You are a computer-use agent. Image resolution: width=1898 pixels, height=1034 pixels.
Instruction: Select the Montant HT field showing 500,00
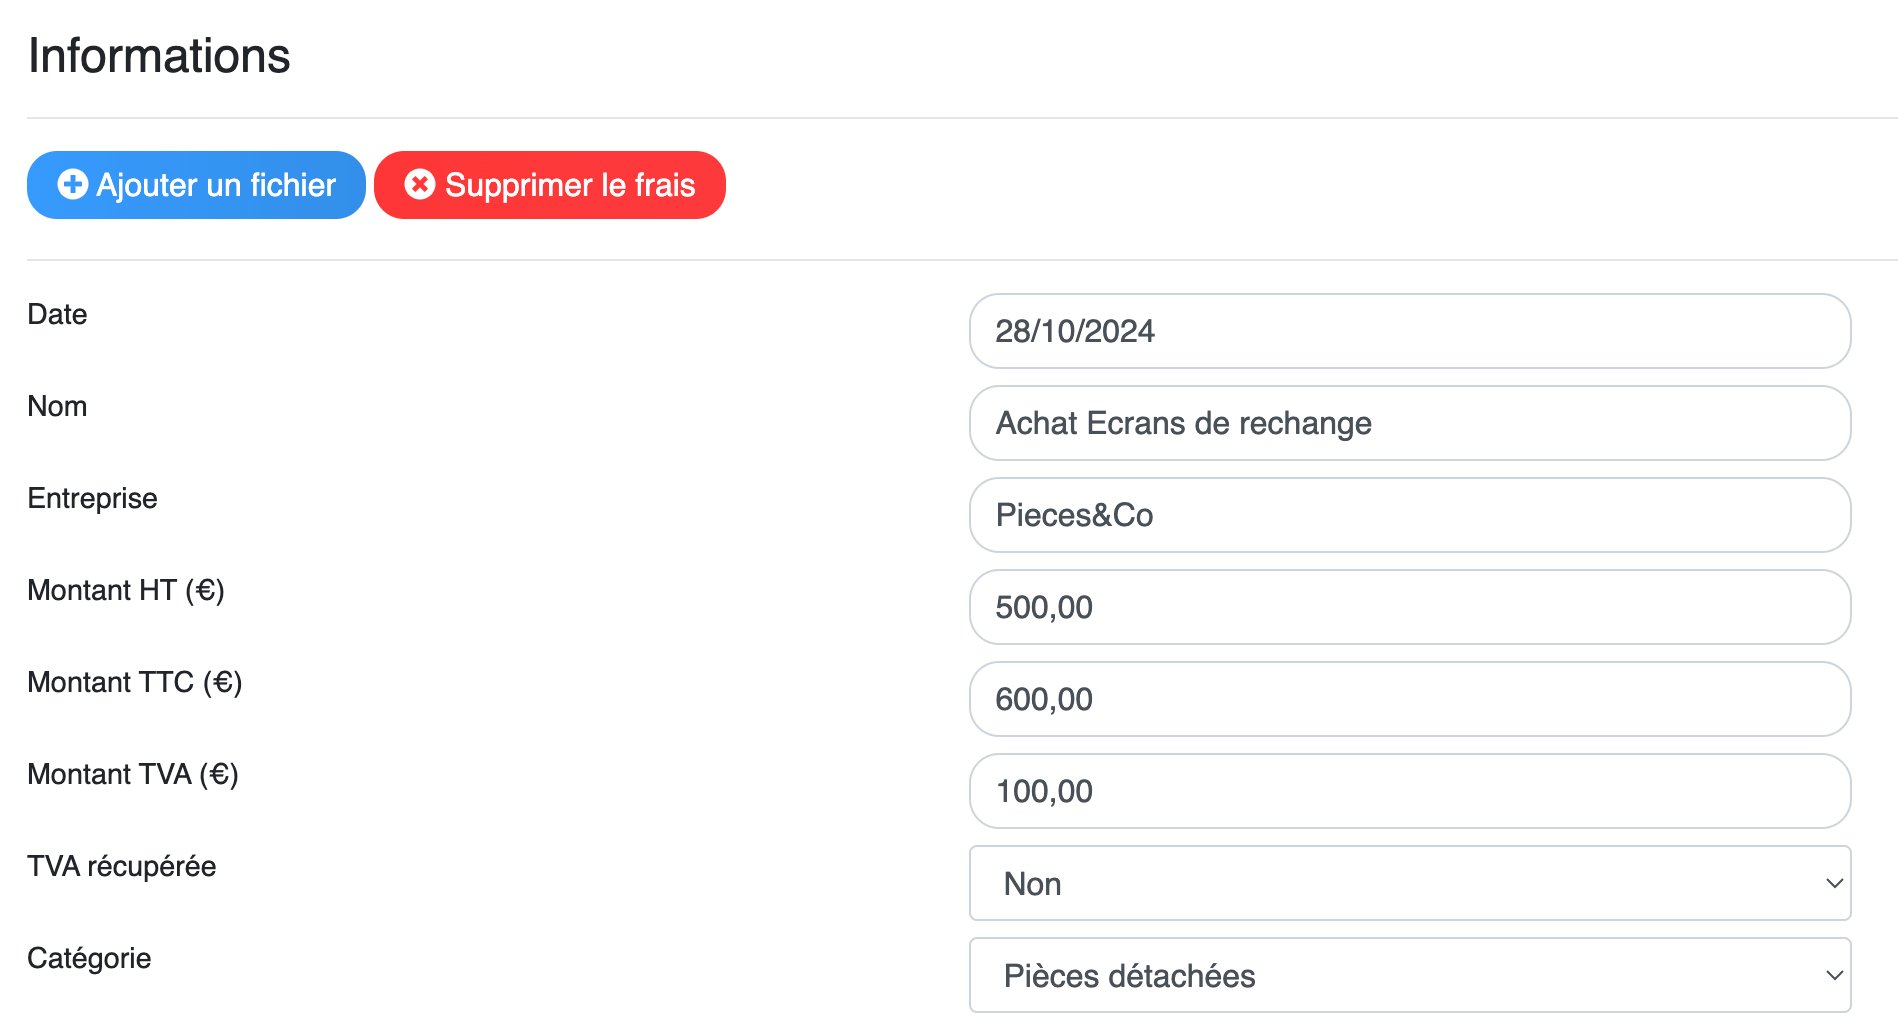click(1410, 607)
